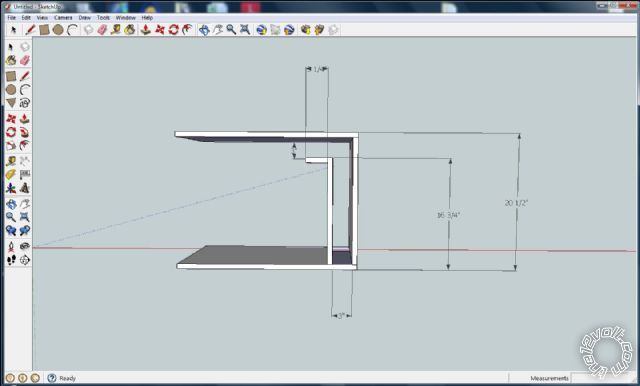Click the Next view icon
Image resolution: width=640 pixels, height=386 pixels.
25,231
